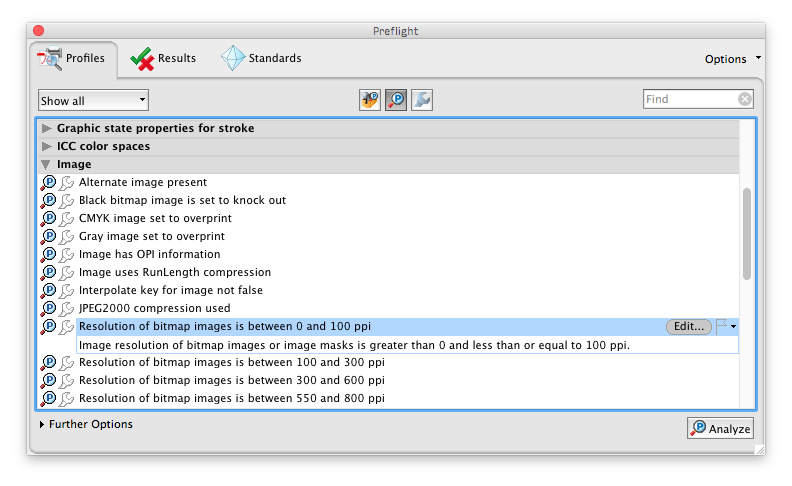Click wrench icon beside Alternate image present

pyautogui.click(x=67, y=183)
